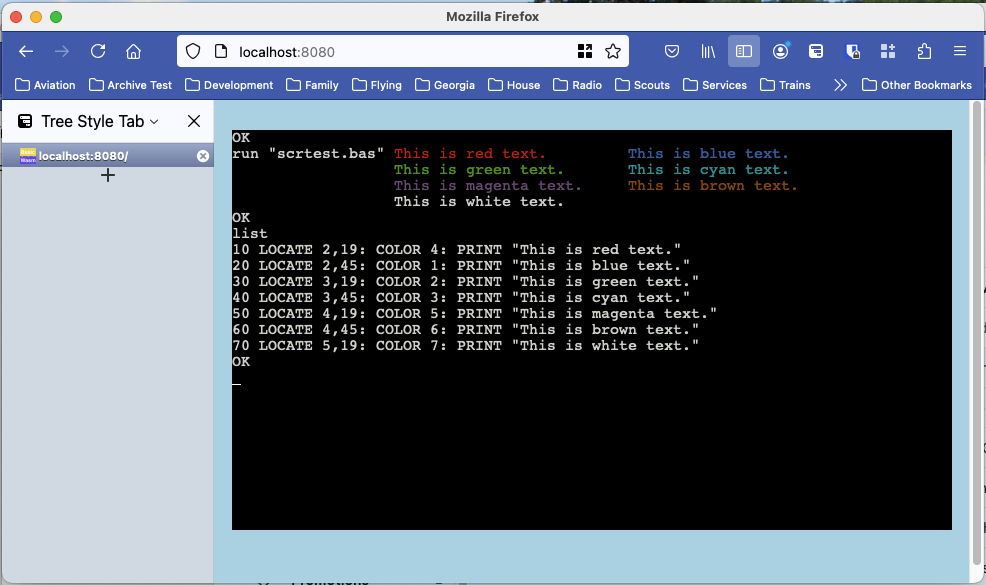Open the Tree Style Tab sidebar switcher dropdown

click(99, 122)
